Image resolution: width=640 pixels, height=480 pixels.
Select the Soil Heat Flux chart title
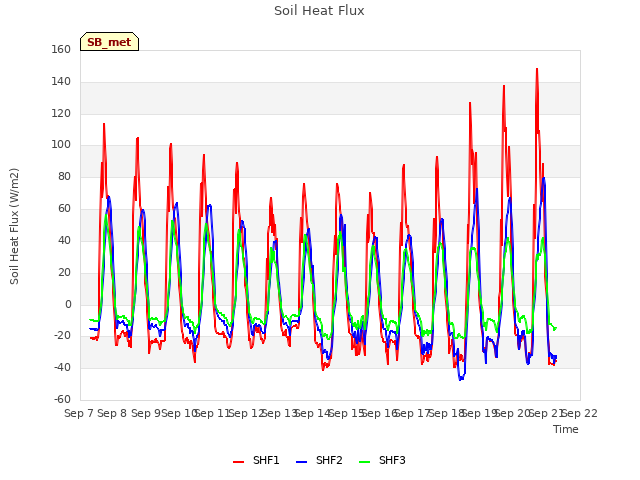(319, 11)
